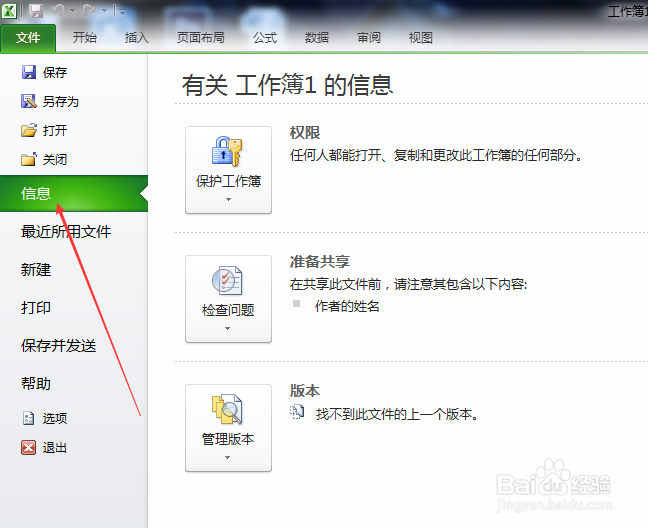Screen dimensions: 648x528
Task: Click the 另存为 icon in sidebar
Action: click(29, 101)
